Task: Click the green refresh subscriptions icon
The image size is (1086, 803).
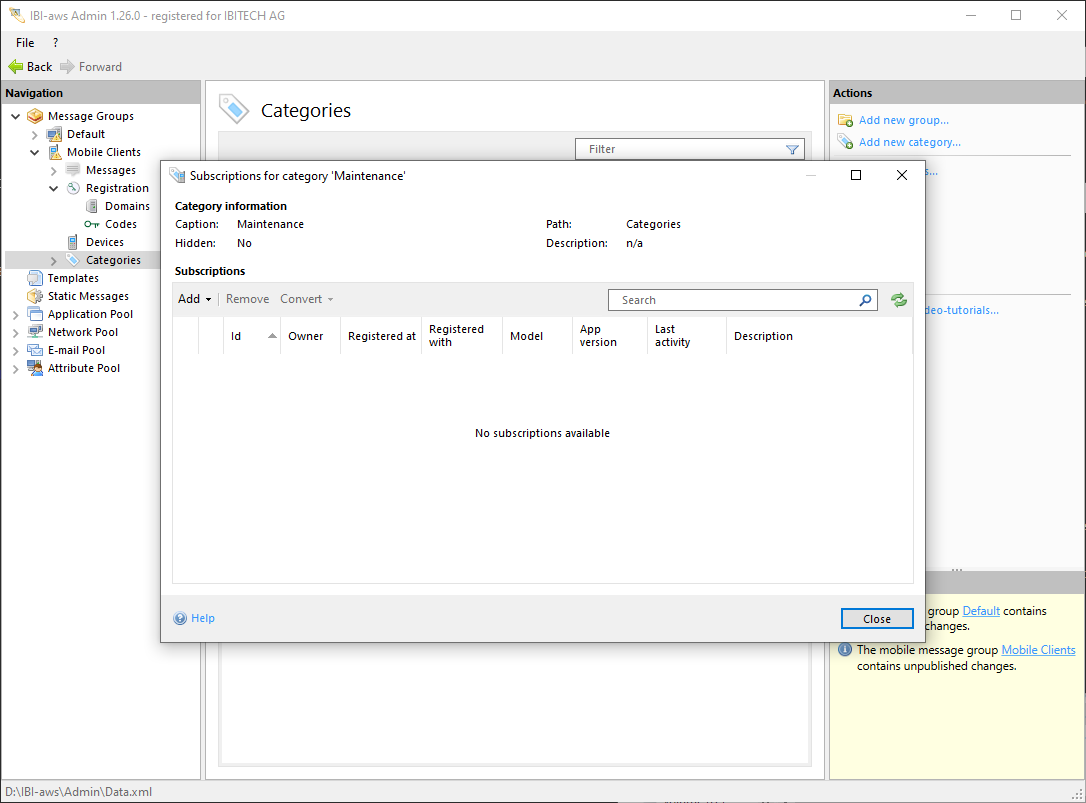Action: point(898,300)
